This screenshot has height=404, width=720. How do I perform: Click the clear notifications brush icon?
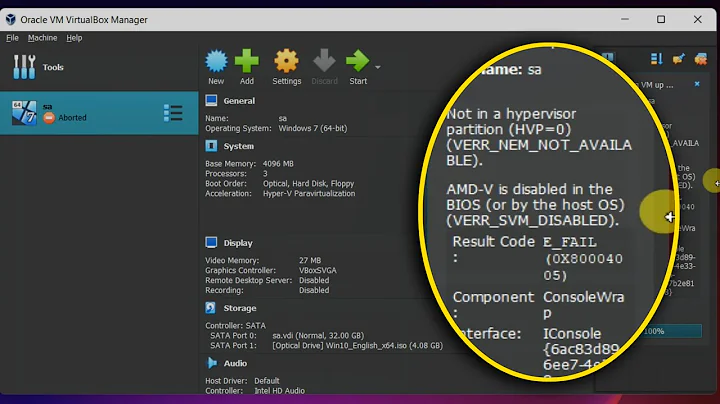coord(678,59)
